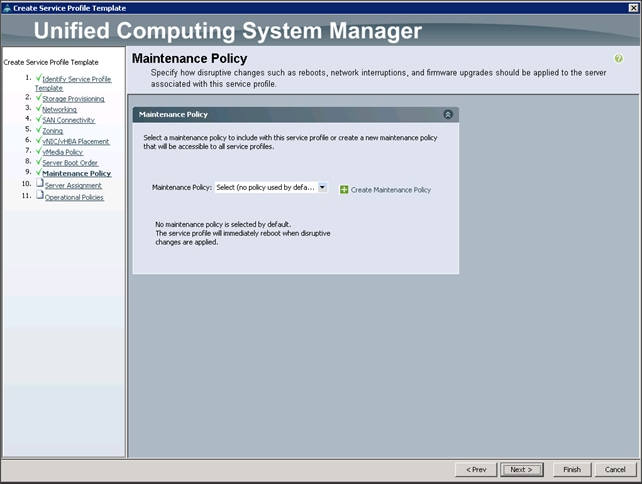Navigate to vNIC/vHBA Placement step

76,141
